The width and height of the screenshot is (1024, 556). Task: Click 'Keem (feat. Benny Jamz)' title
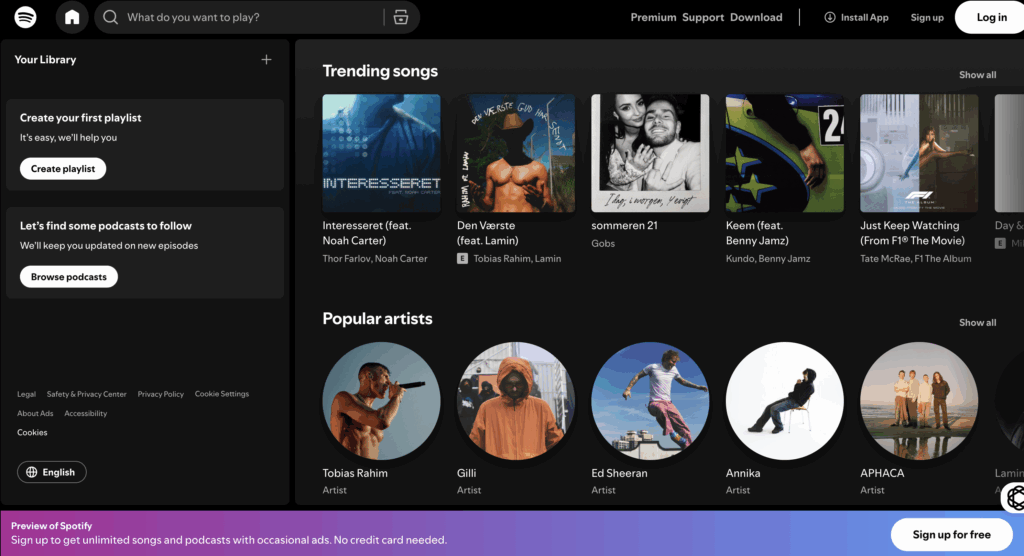point(758,233)
